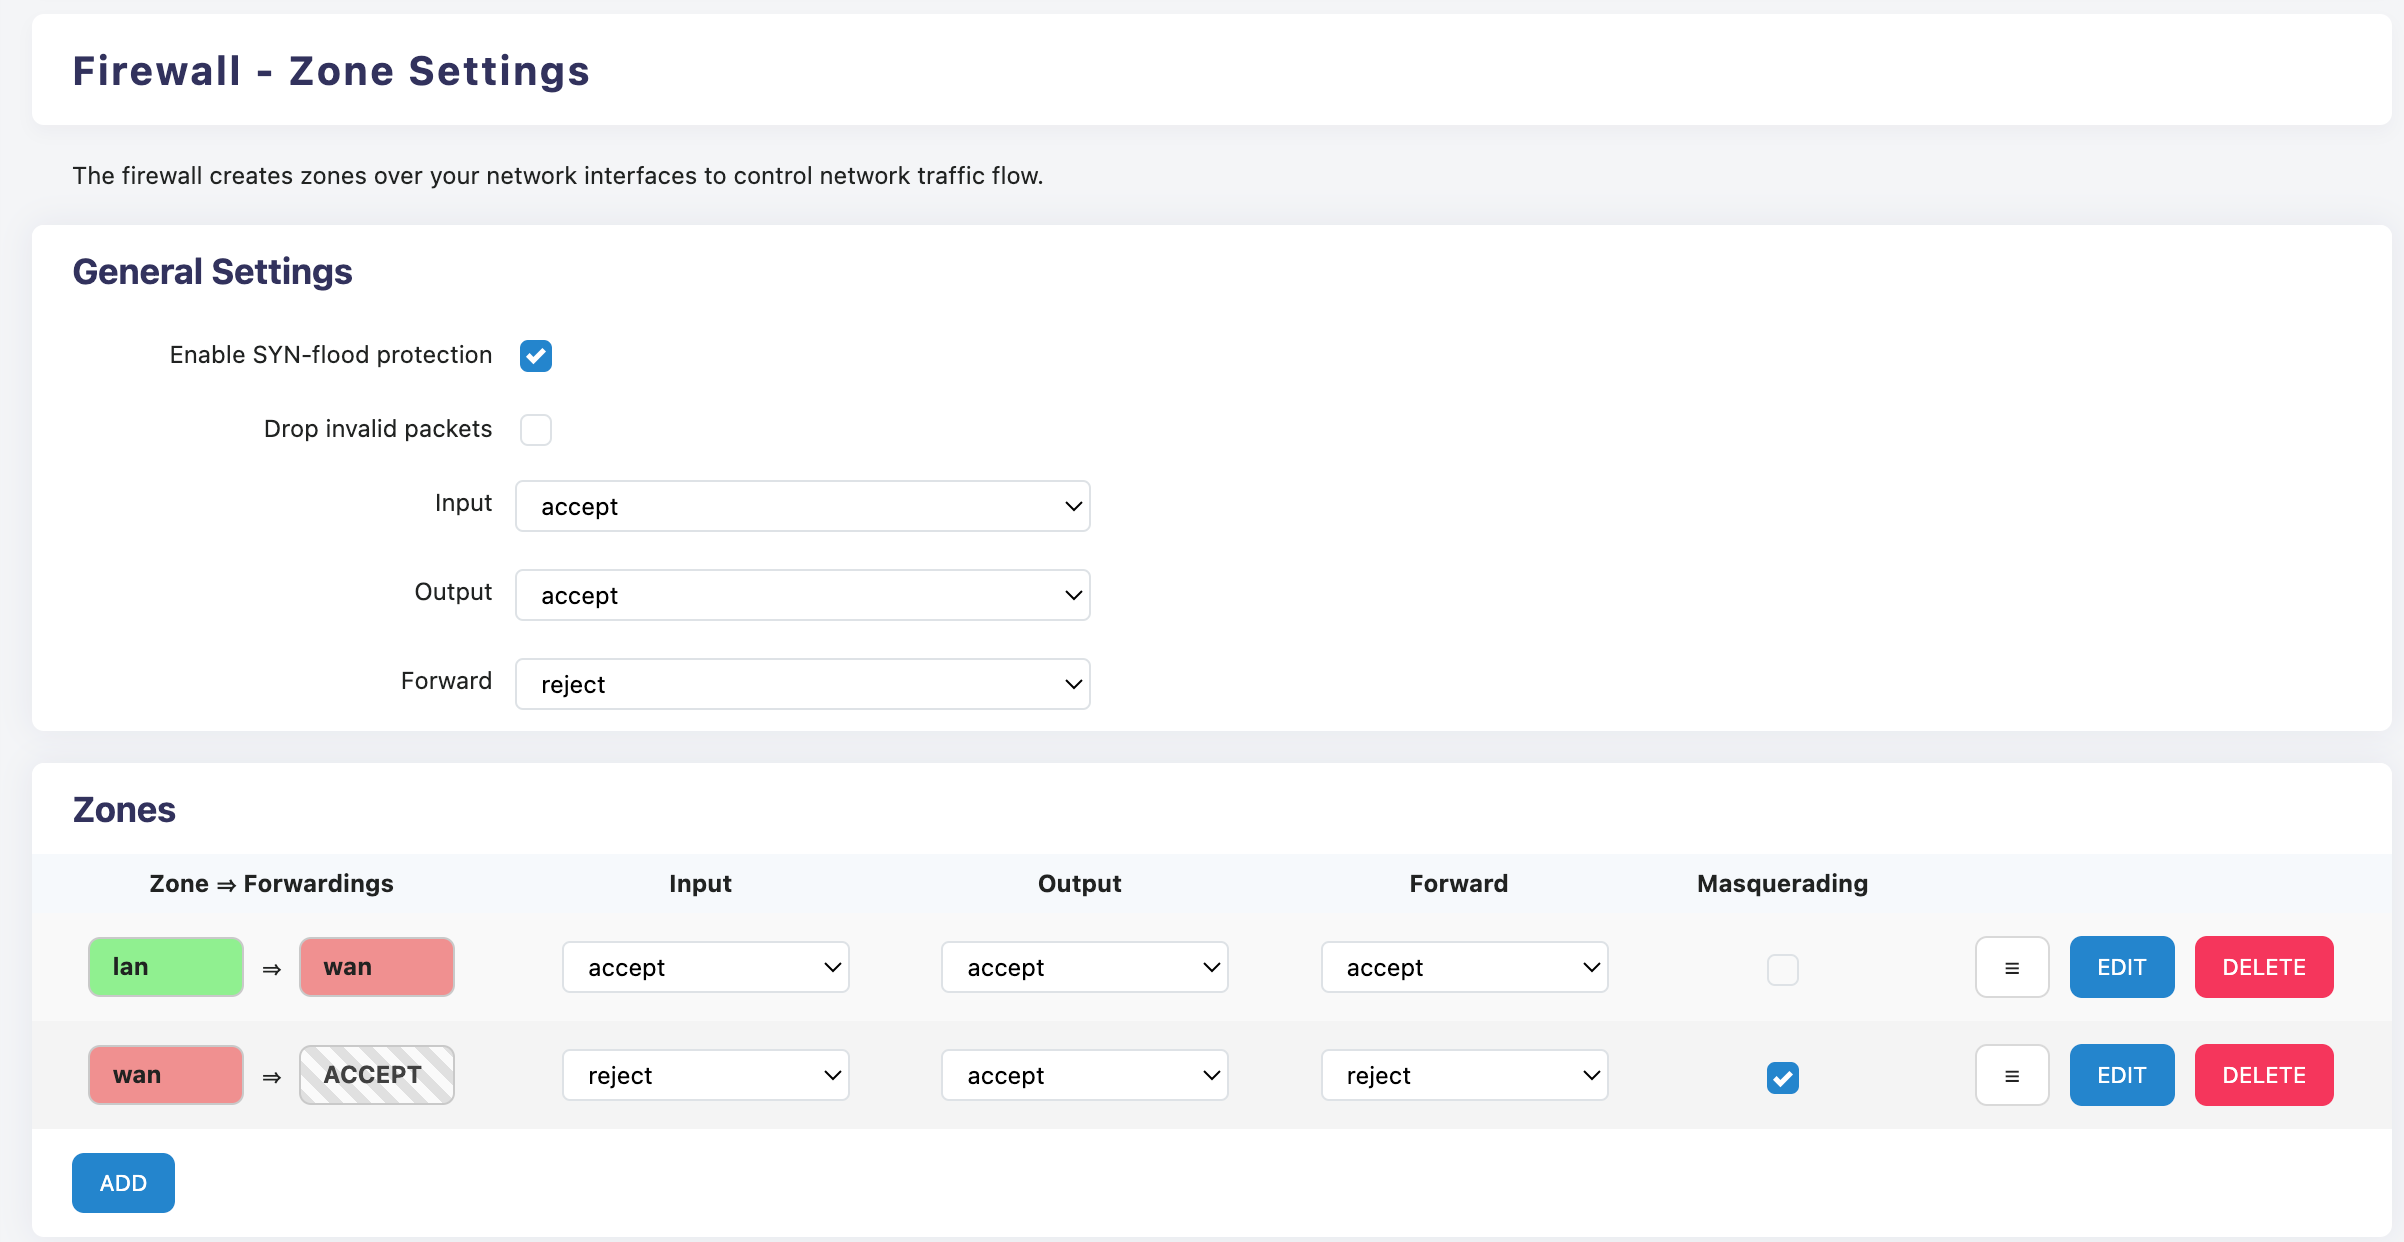The width and height of the screenshot is (2404, 1242).
Task: Open the general Output policy dropdown
Action: [x=802, y=595]
